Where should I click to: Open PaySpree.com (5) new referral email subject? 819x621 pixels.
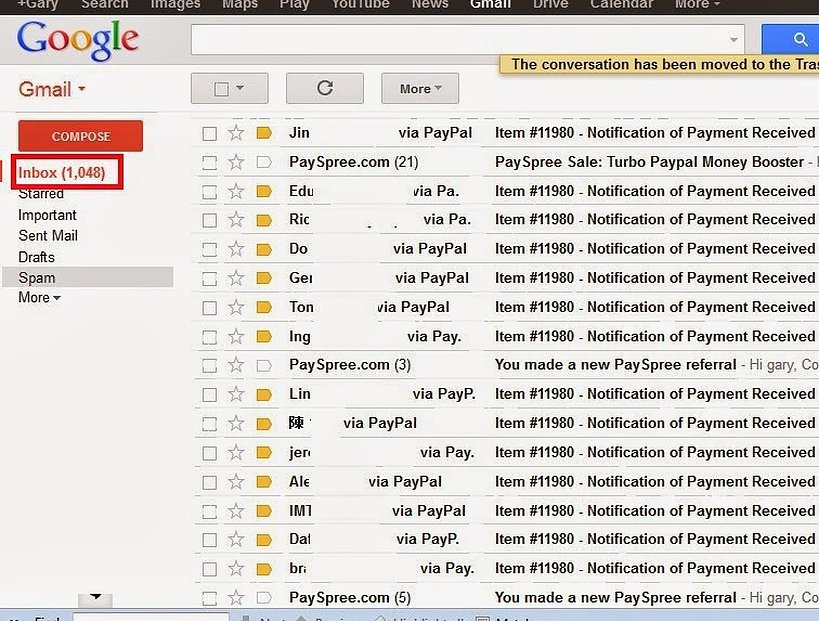[x=616, y=598]
